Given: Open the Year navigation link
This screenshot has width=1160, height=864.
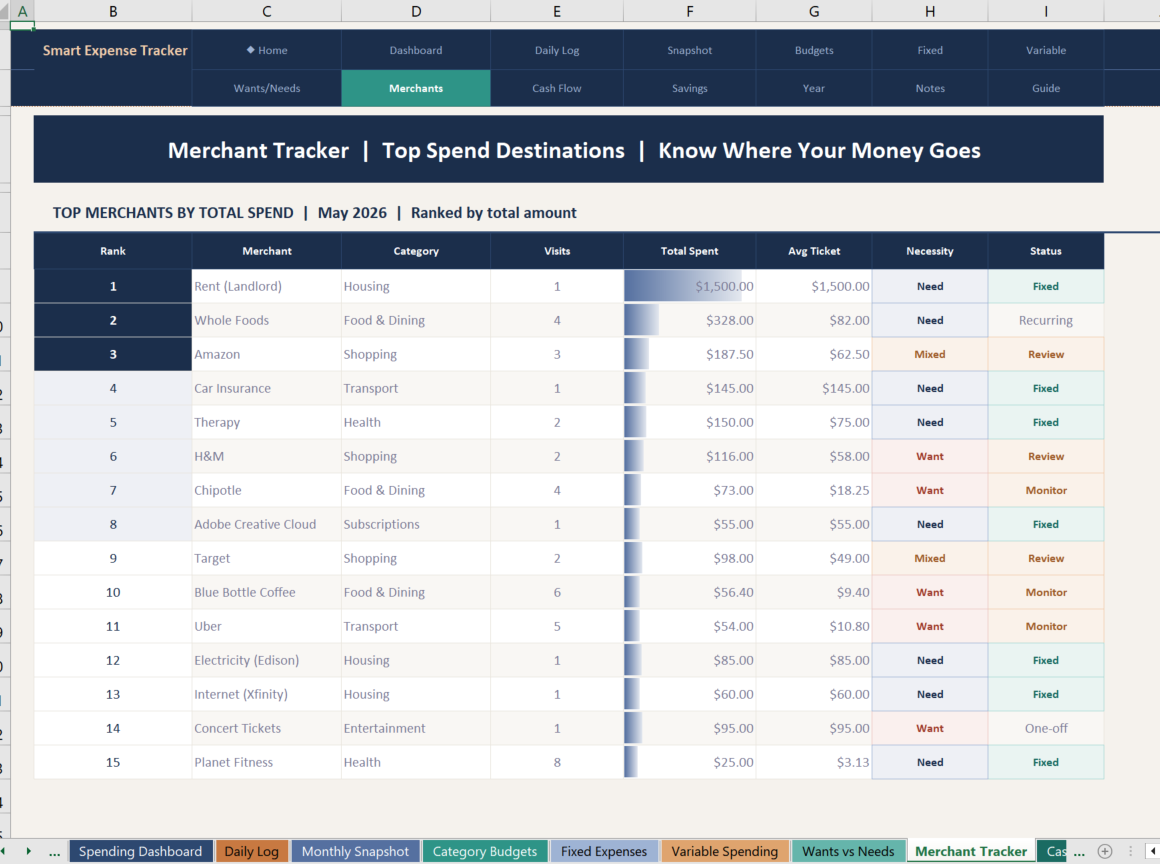Looking at the screenshot, I should point(814,88).
